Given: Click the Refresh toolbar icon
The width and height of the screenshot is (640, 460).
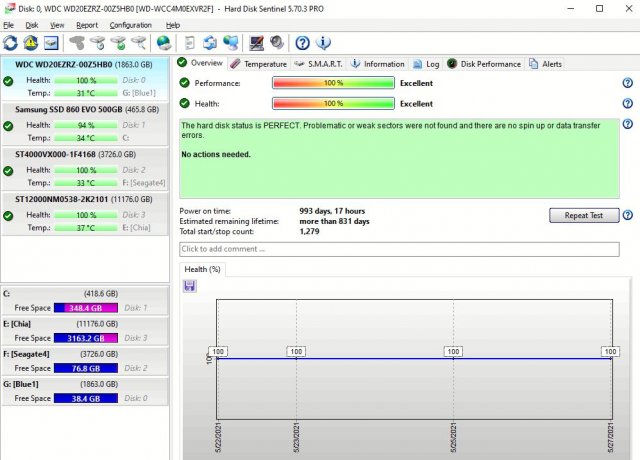Looking at the screenshot, I should [x=11, y=43].
